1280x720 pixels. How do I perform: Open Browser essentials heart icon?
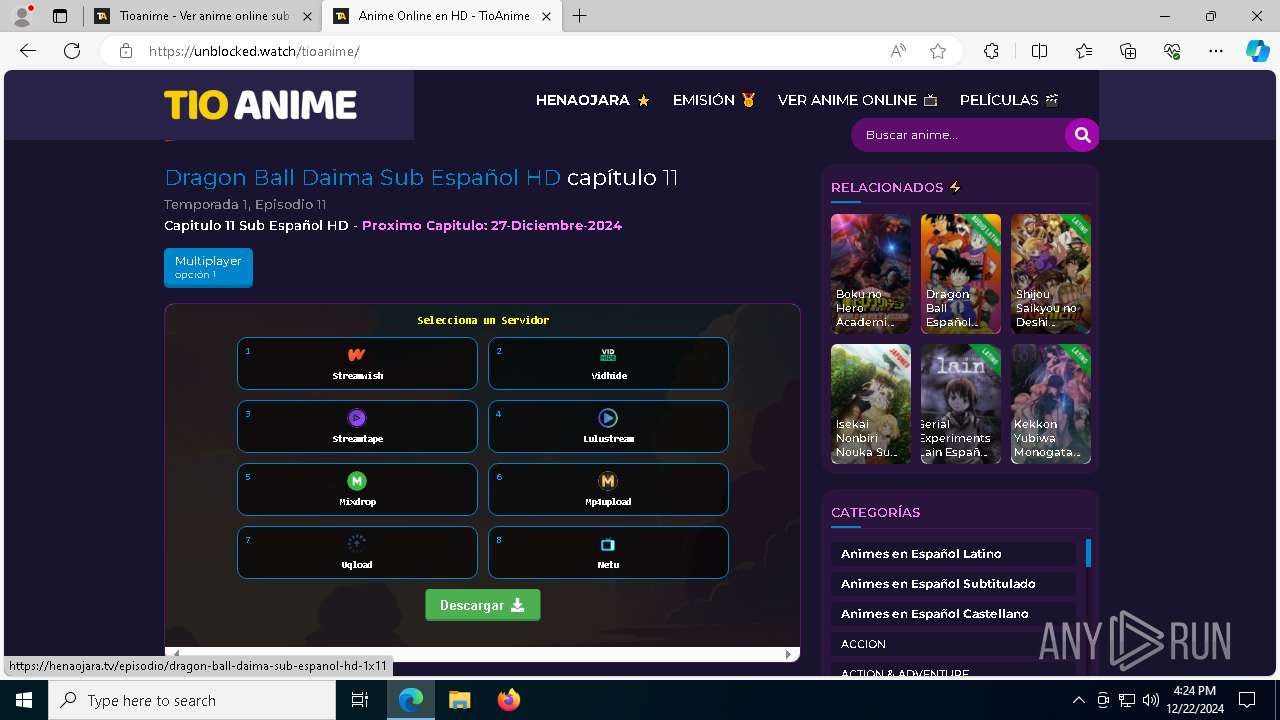pos(1172,51)
